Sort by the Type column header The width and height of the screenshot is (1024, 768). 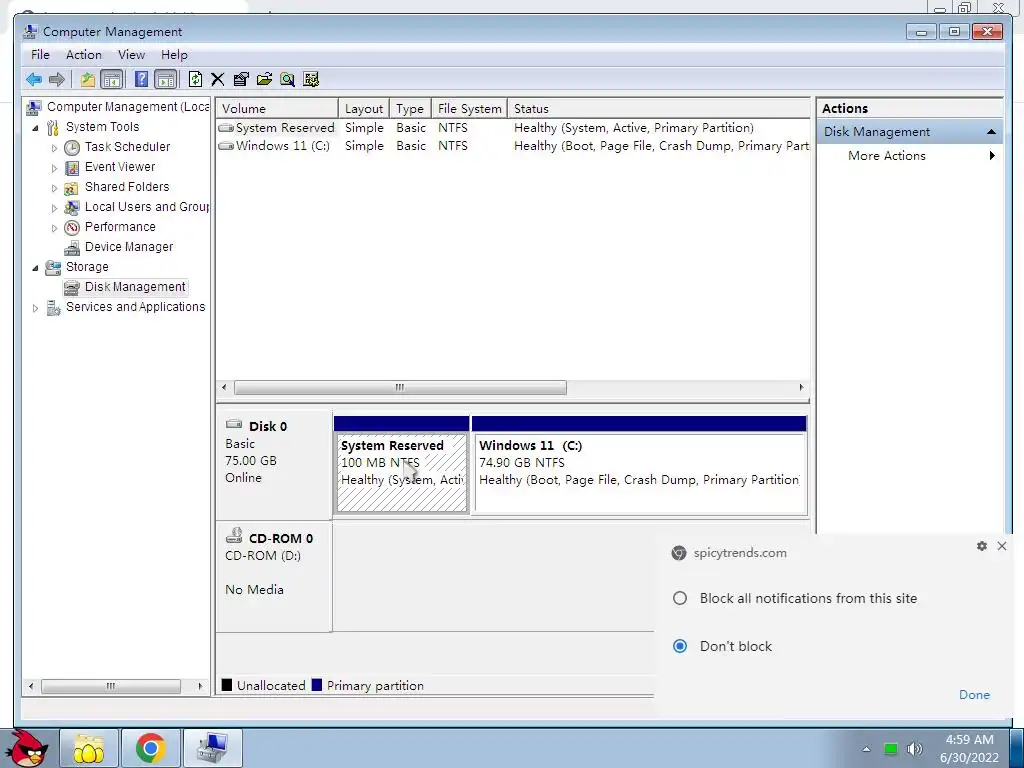coord(410,108)
